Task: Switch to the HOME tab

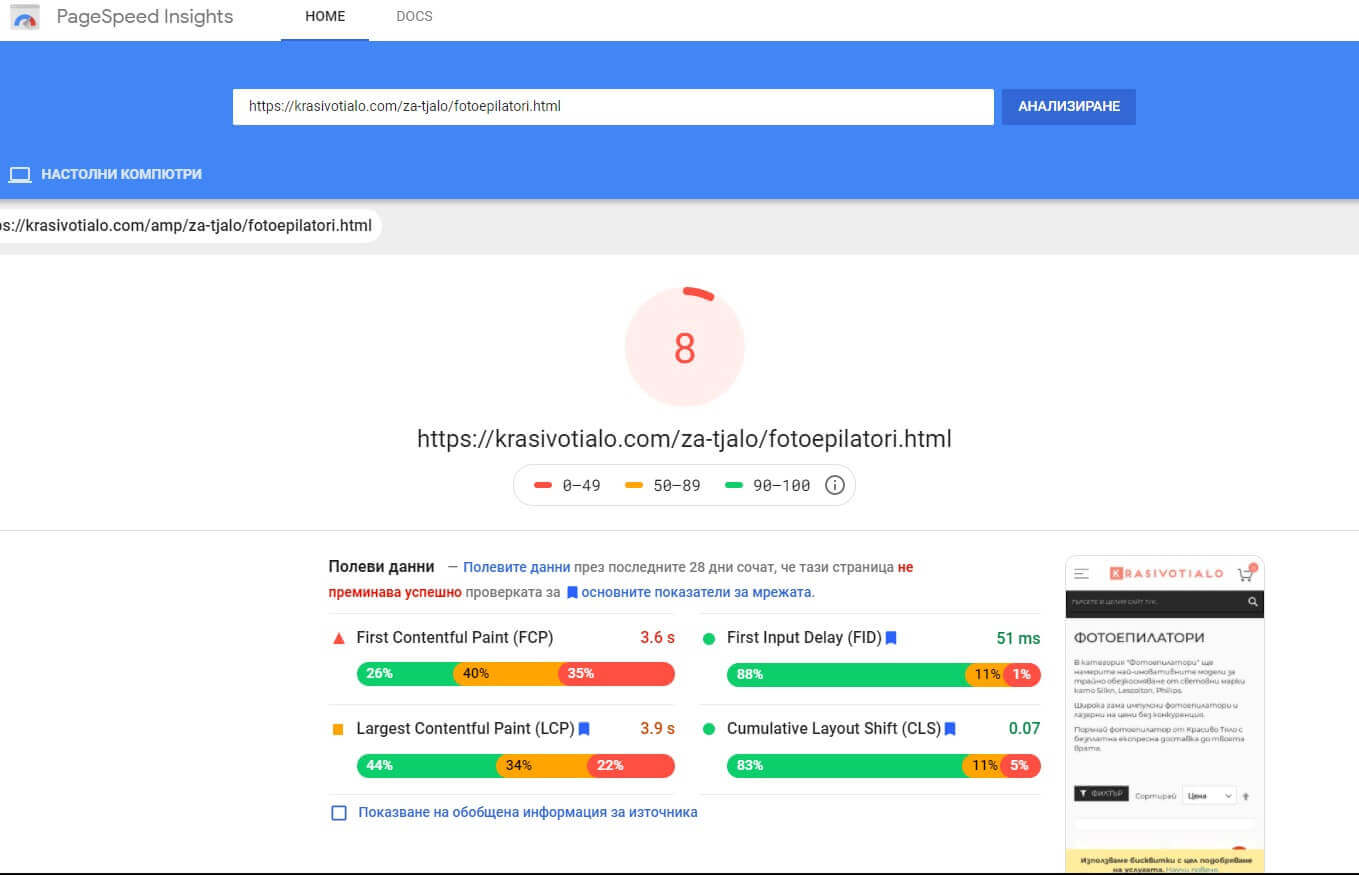Action: click(325, 17)
